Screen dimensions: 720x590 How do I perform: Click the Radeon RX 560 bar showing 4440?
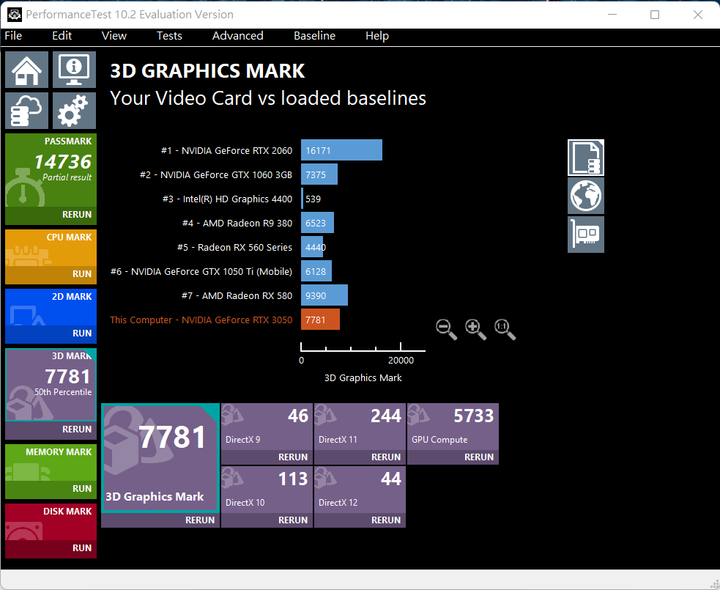click(312, 247)
